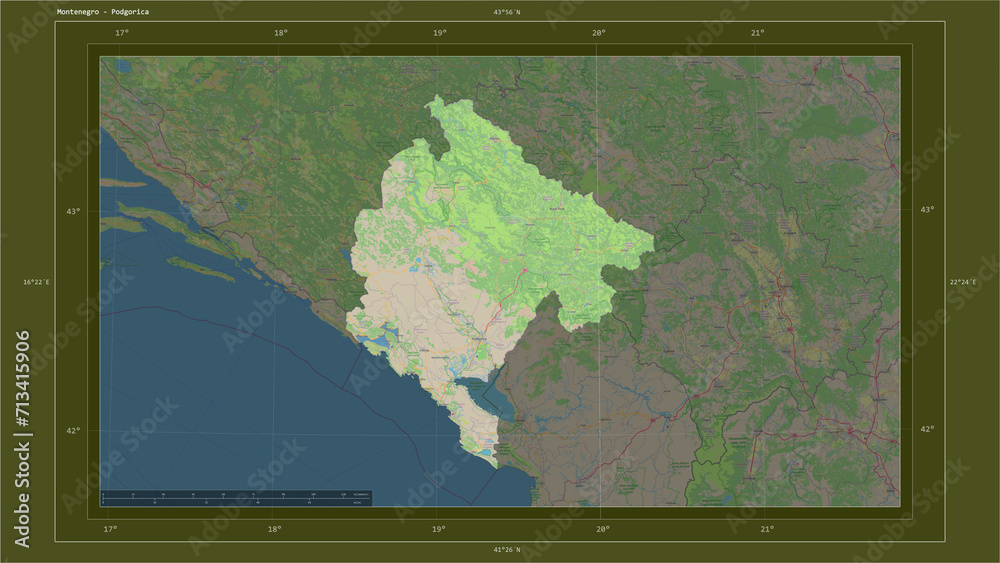This screenshot has height=563, width=1000.
Task: Select the 43° label on the right margin
Action: [x=927, y=209]
